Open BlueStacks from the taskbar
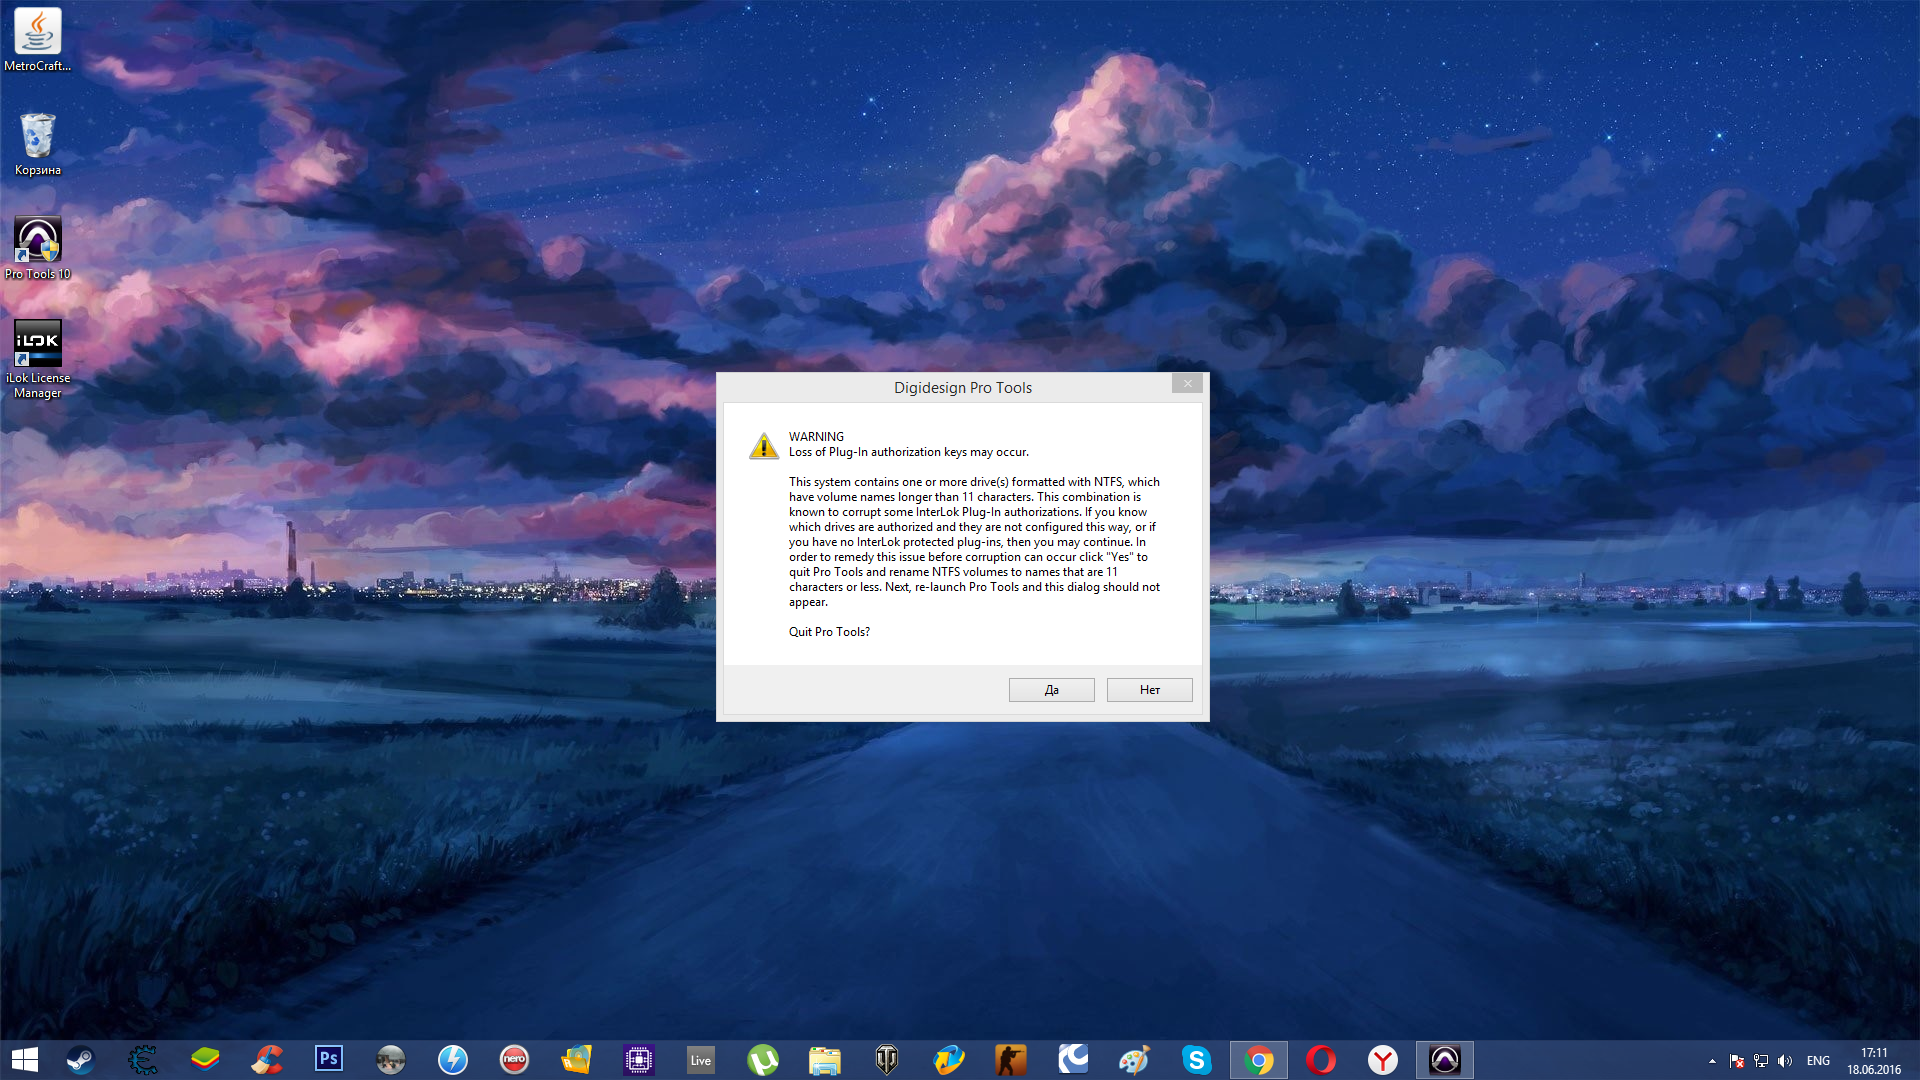This screenshot has width=1920, height=1080. point(205,1060)
